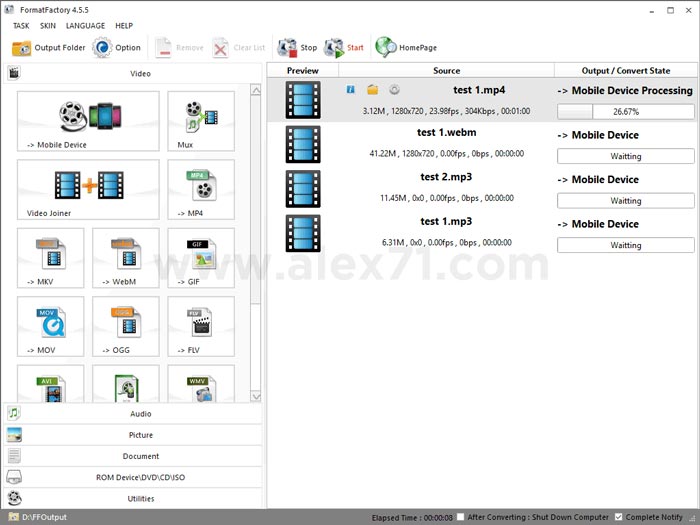Image resolution: width=700 pixels, height=525 pixels.
Task: Click the info icon on test 1.mp4
Action: 351,90
